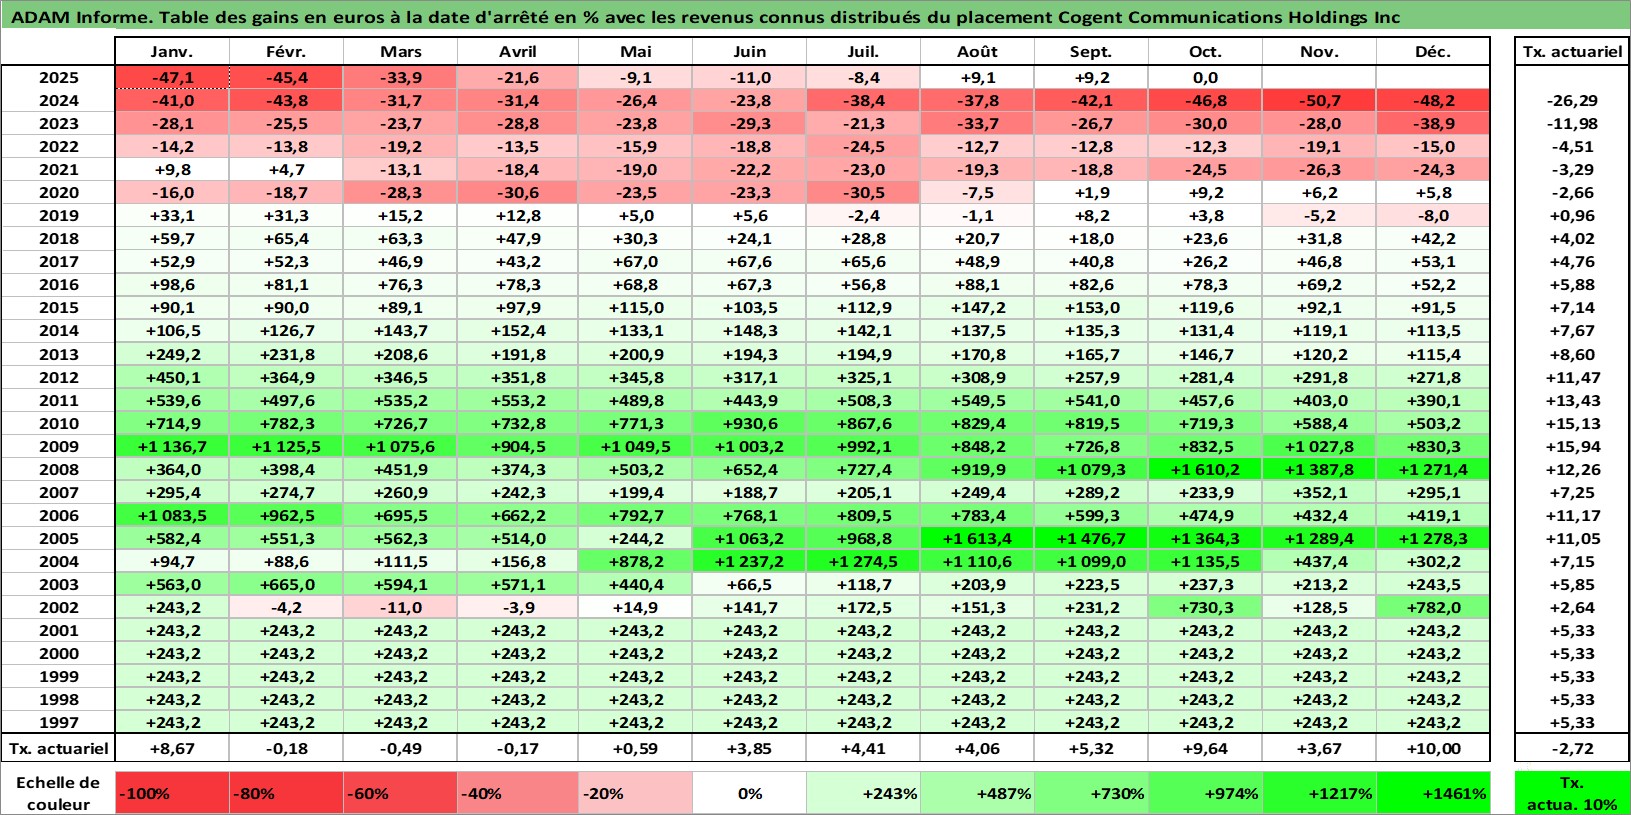Select the '+66,5' cell for Juin 2003

(750, 584)
